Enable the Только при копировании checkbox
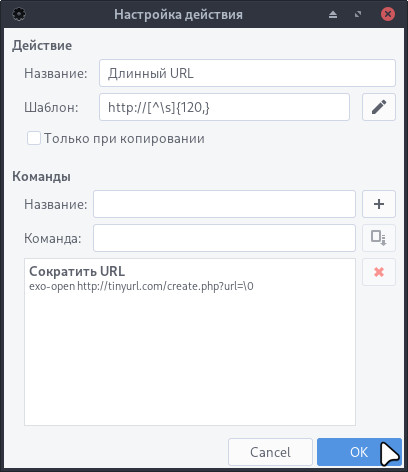The height and width of the screenshot is (472, 408). pyautogui.click(x=34, y=138)
